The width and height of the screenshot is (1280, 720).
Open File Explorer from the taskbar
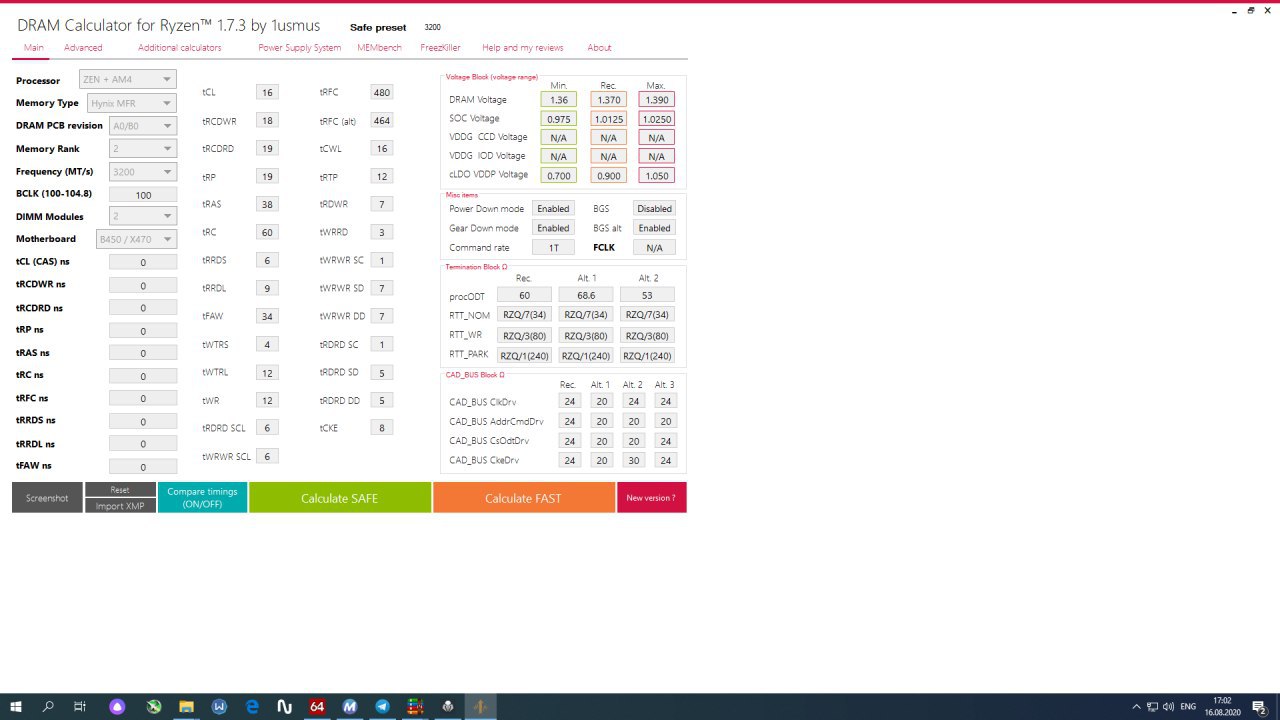(186, 706)
